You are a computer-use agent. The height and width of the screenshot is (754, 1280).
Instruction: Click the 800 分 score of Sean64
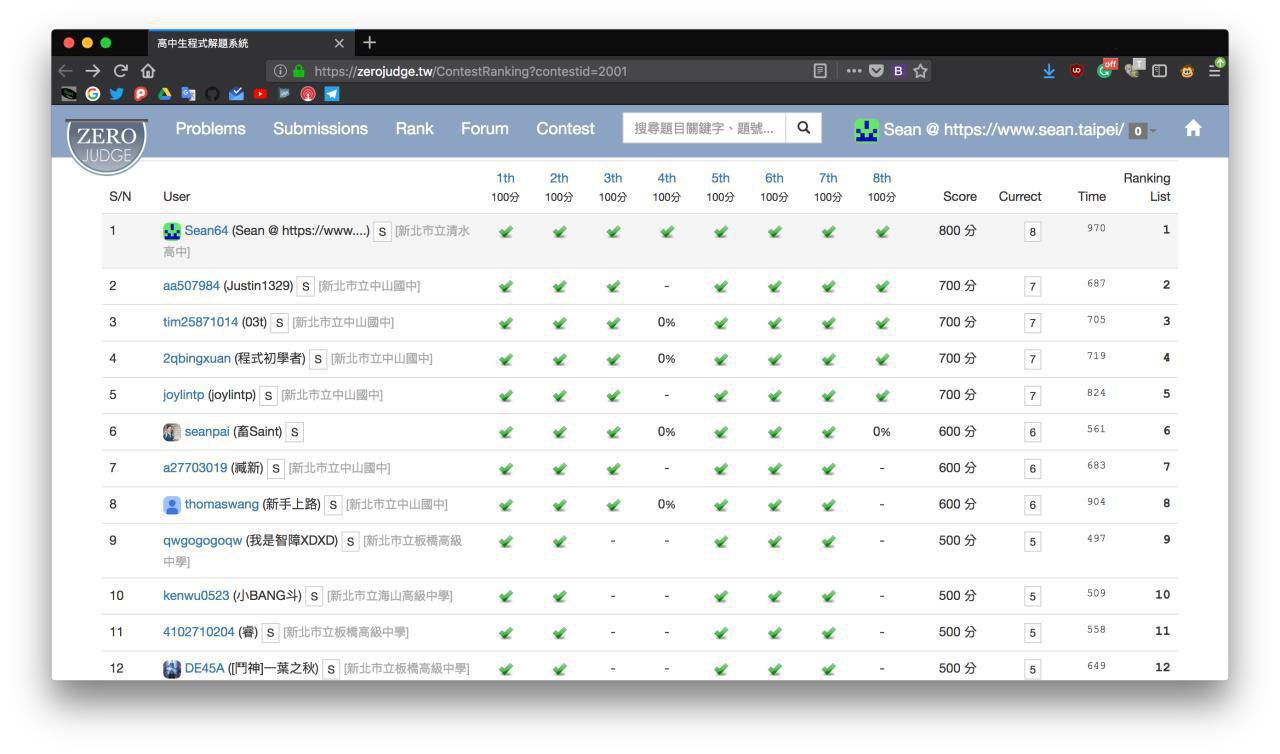[957, 230]
